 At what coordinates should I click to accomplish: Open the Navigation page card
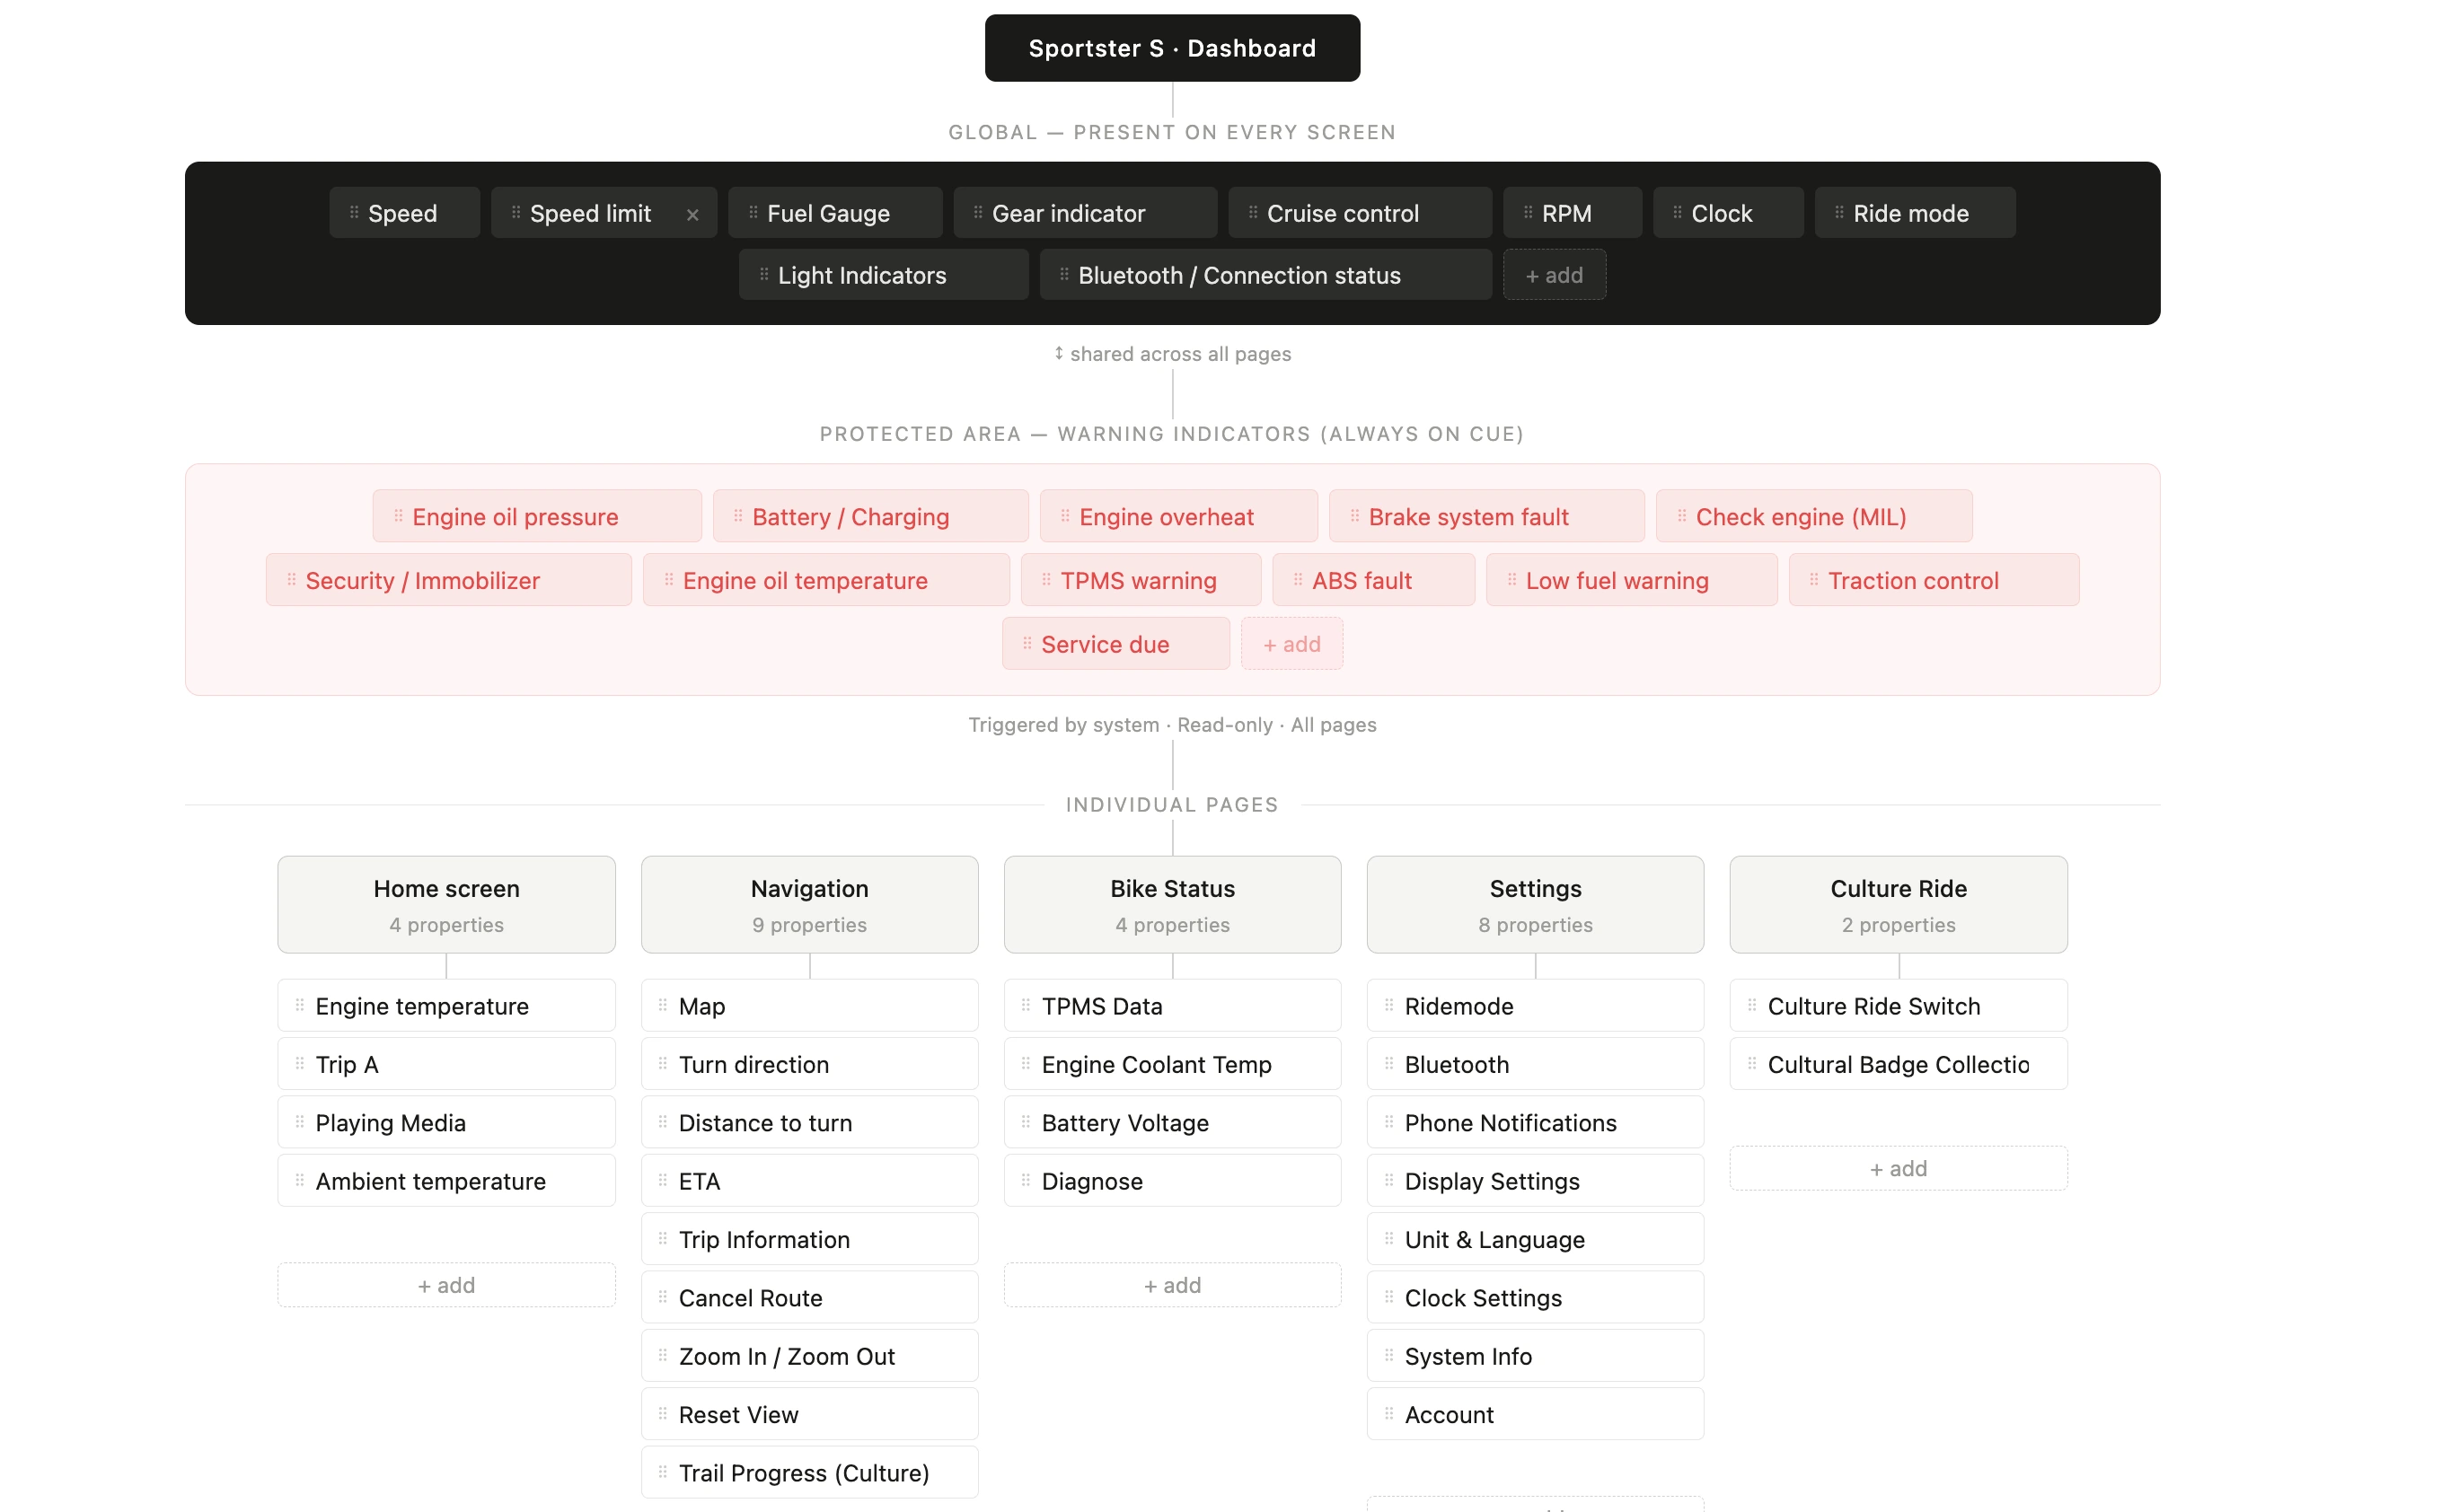809,904
